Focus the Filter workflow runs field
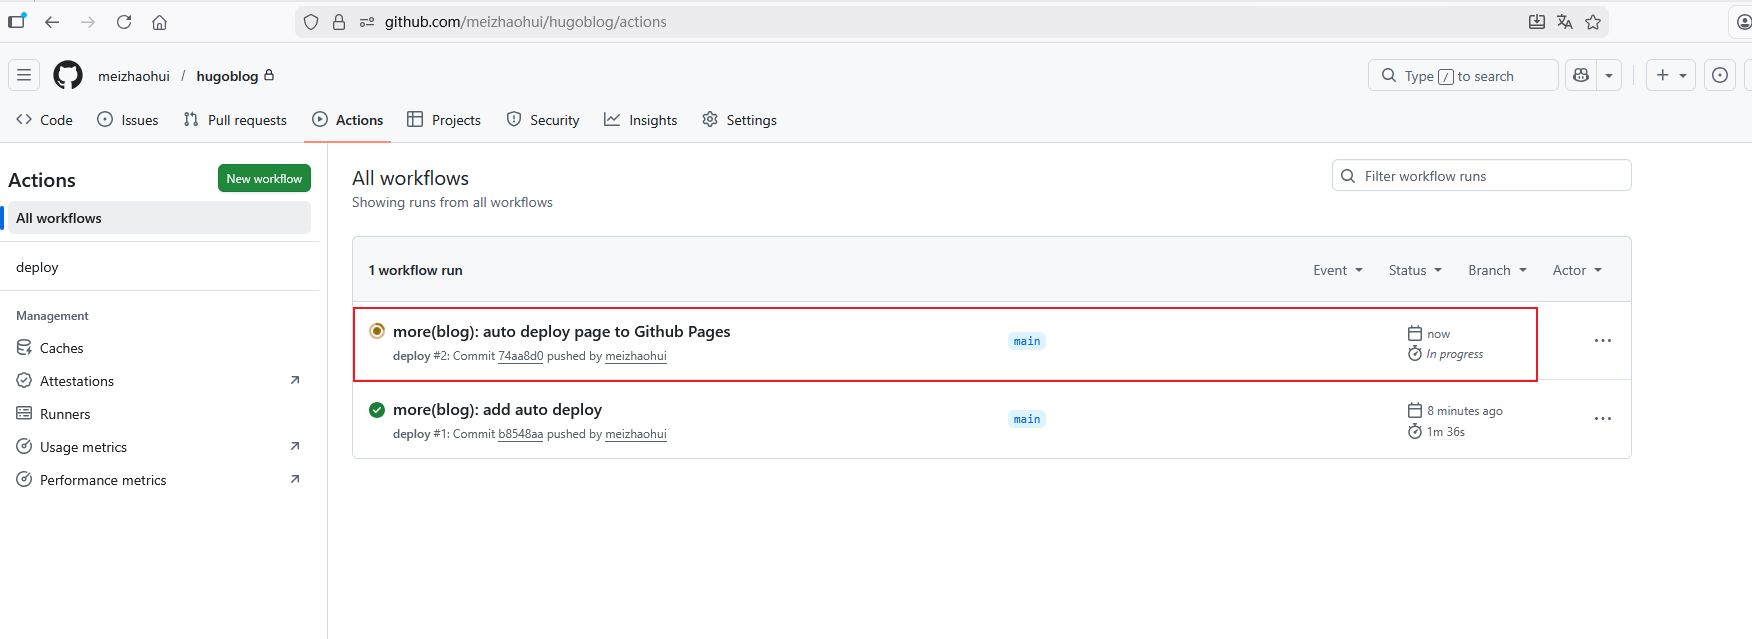This screenshot has width=1752, height=639. 1490,176
